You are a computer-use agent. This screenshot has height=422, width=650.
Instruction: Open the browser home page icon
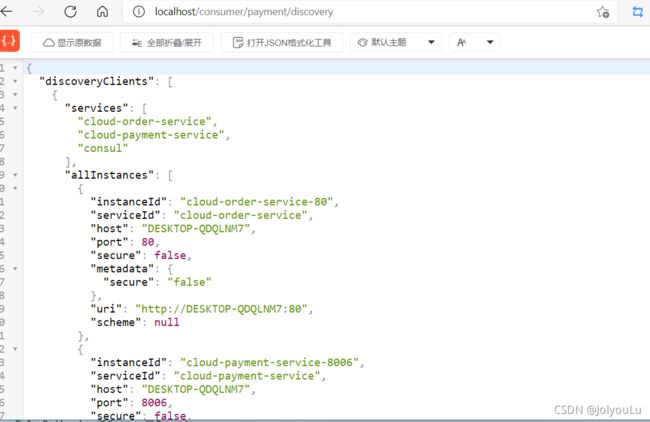102,12
